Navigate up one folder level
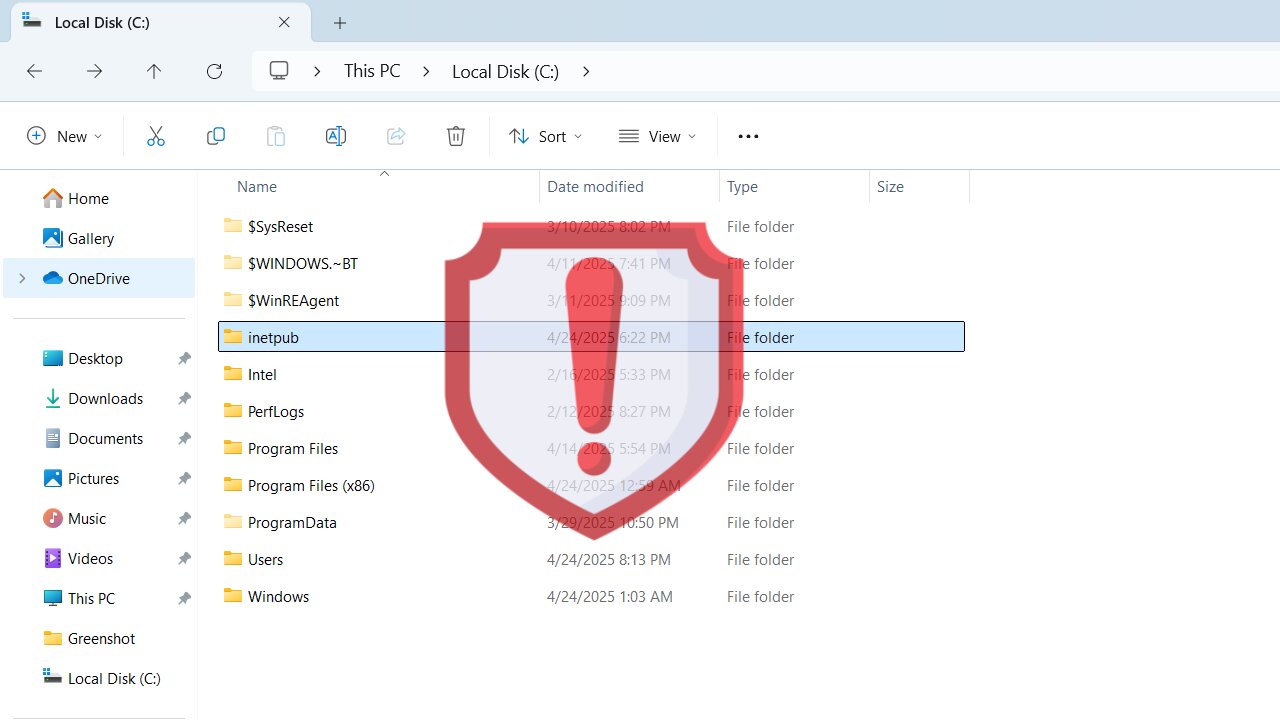1280x720 pixels. 154,71
